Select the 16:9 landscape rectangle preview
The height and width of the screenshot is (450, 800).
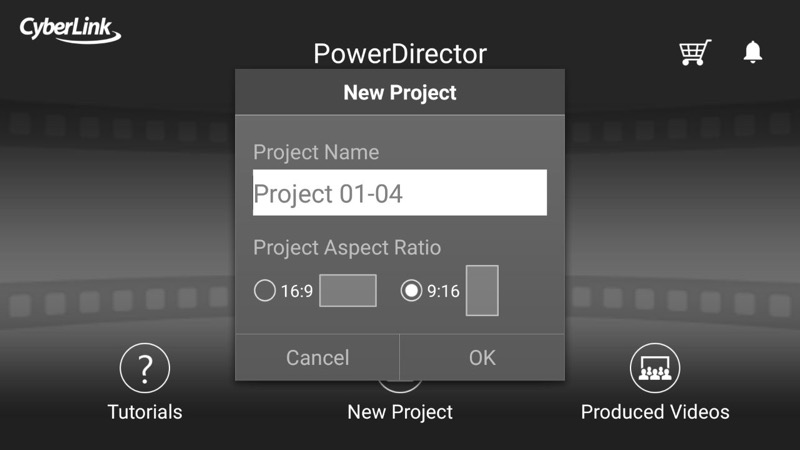pyautogui.click(x=348, y=290)
